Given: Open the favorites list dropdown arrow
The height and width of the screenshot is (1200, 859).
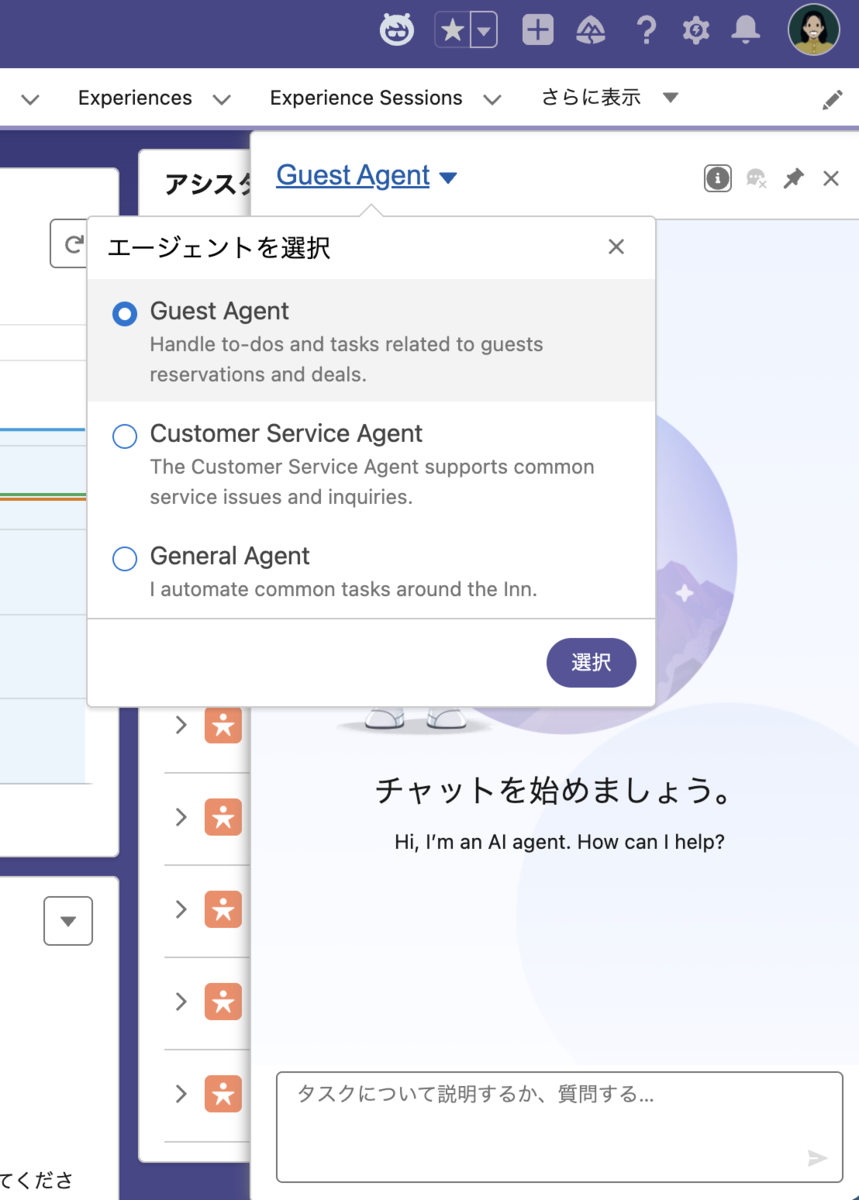Looking at the screenshot, I should [x=484, y=30].
